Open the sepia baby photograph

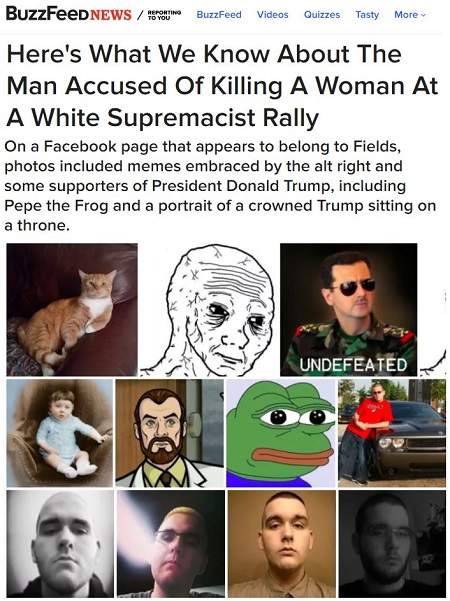pos(60,433)
